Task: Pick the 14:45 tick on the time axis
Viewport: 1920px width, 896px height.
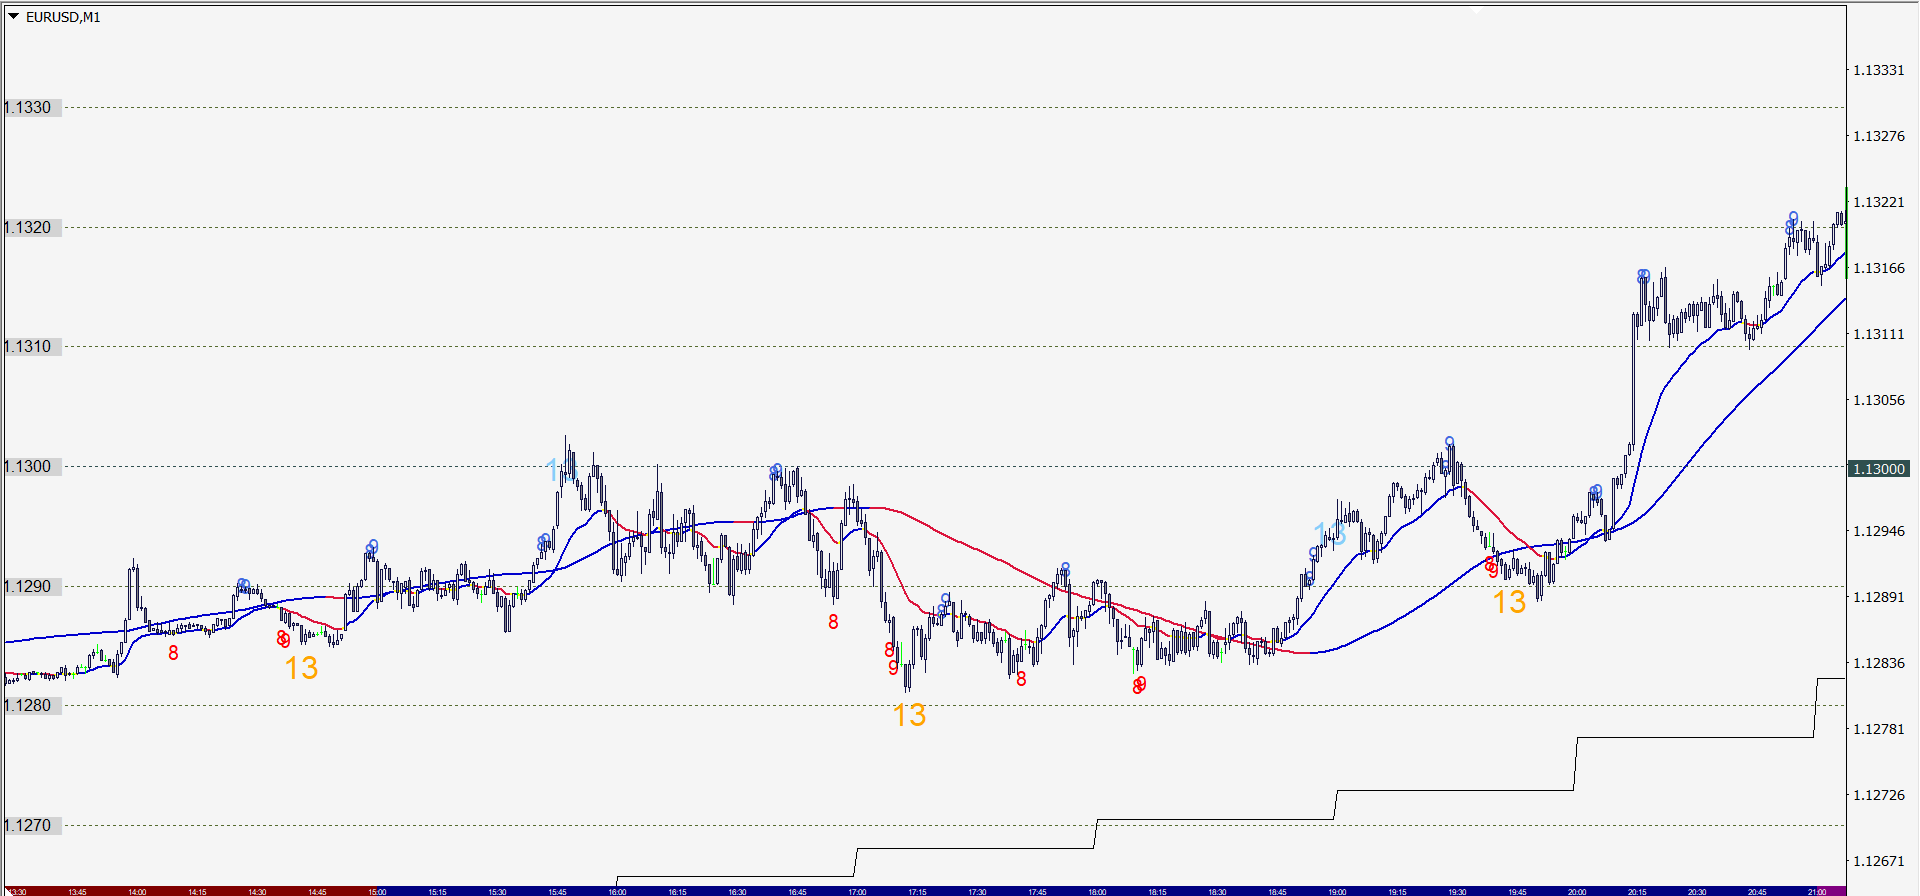Action: tap(317, 891)
